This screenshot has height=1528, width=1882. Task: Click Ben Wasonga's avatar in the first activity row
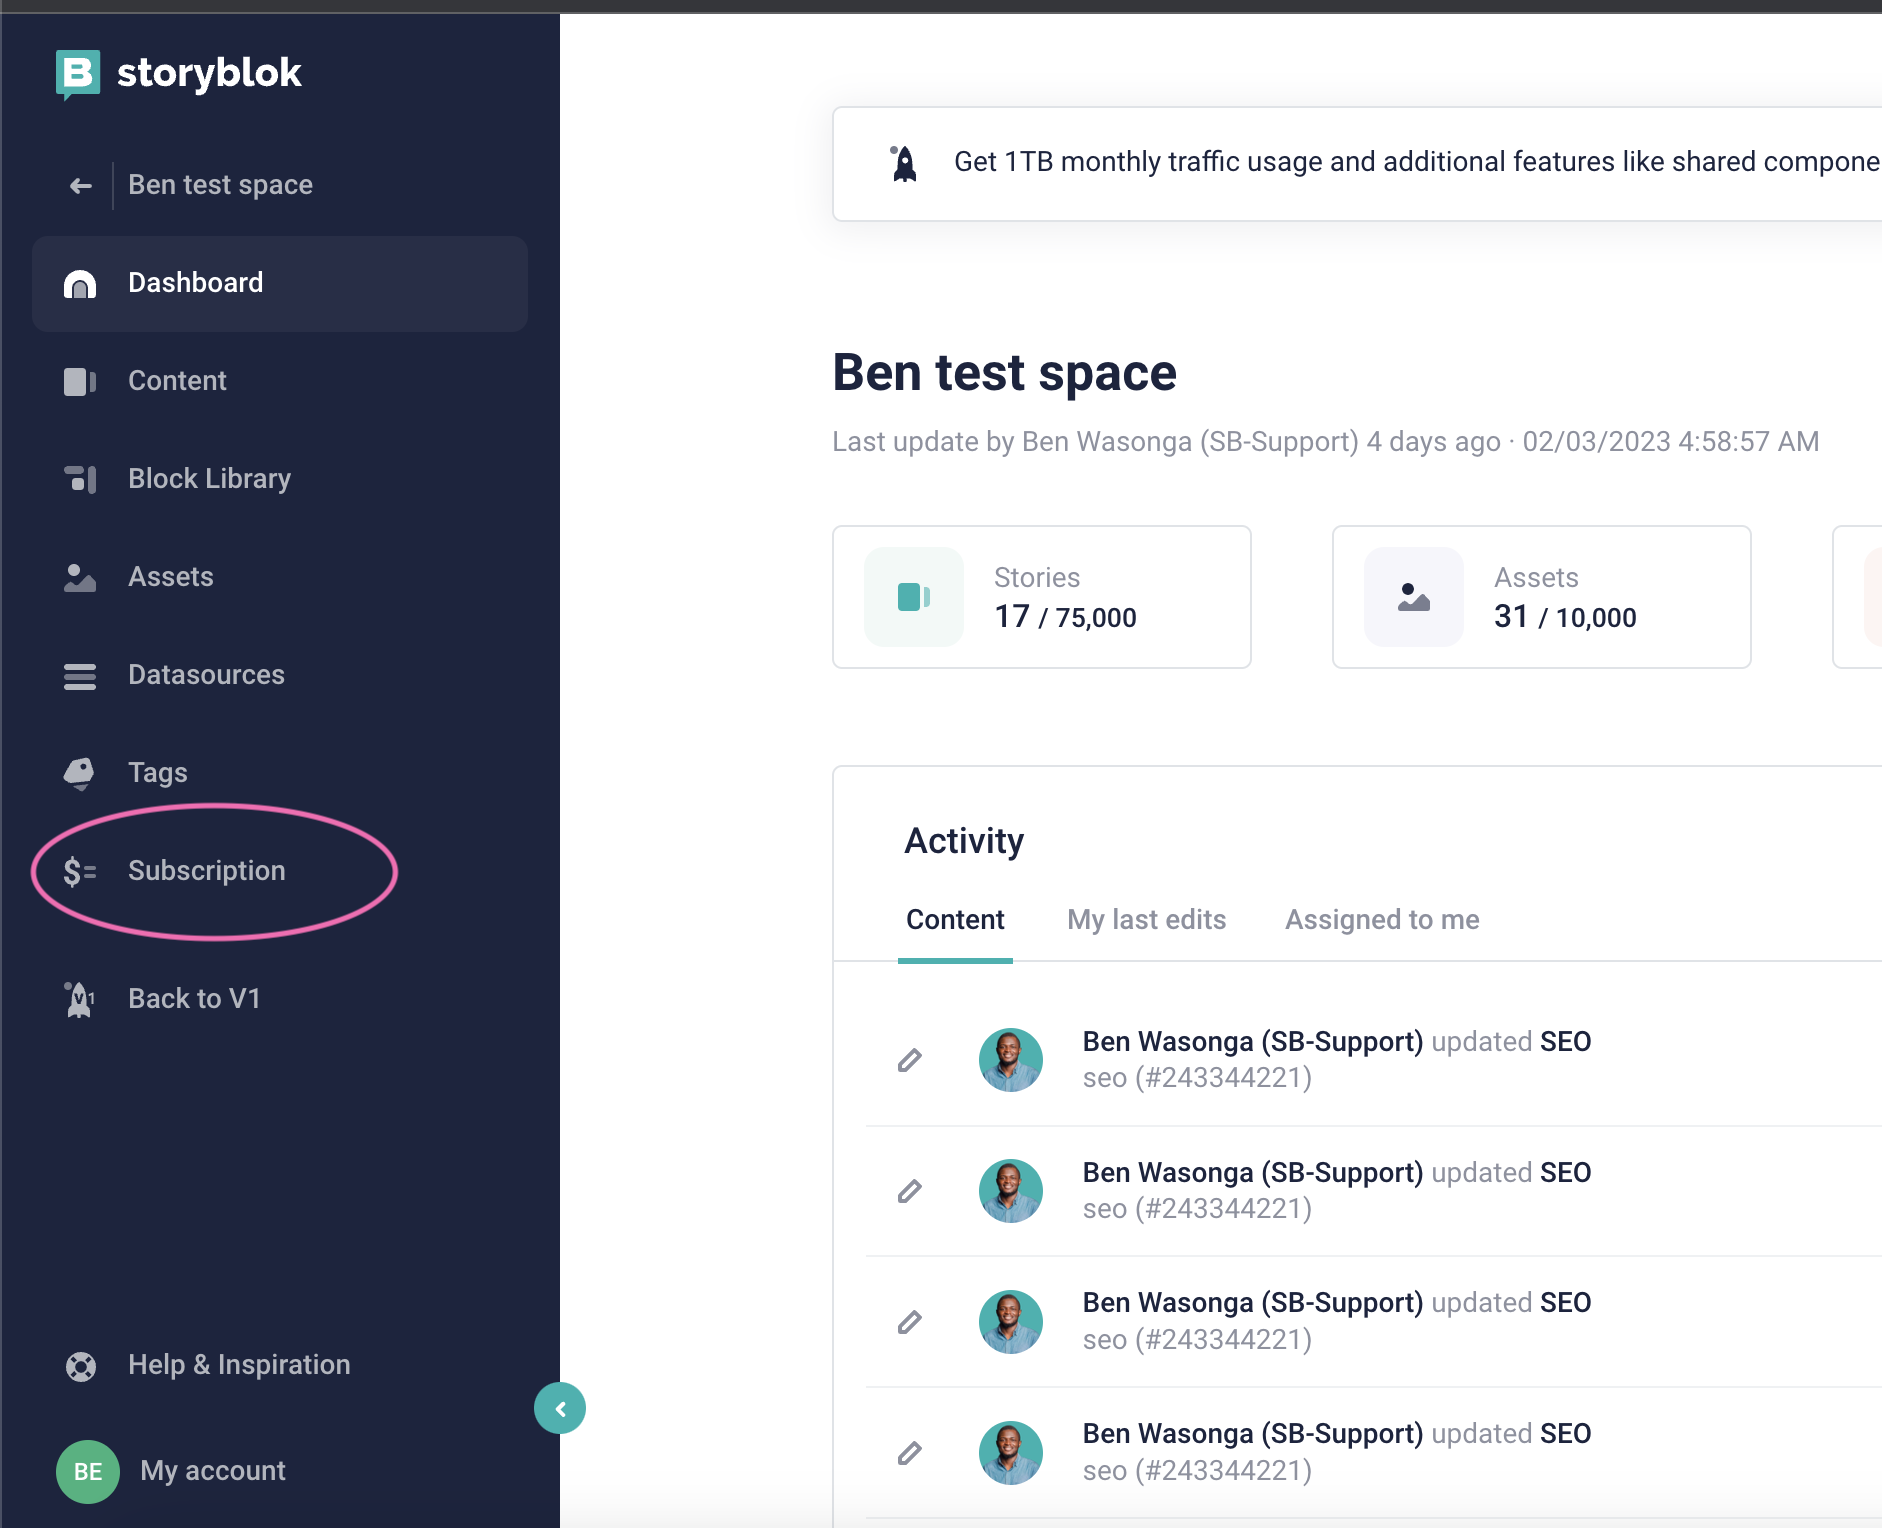pyautogui.click(x=1011, y=1060)
